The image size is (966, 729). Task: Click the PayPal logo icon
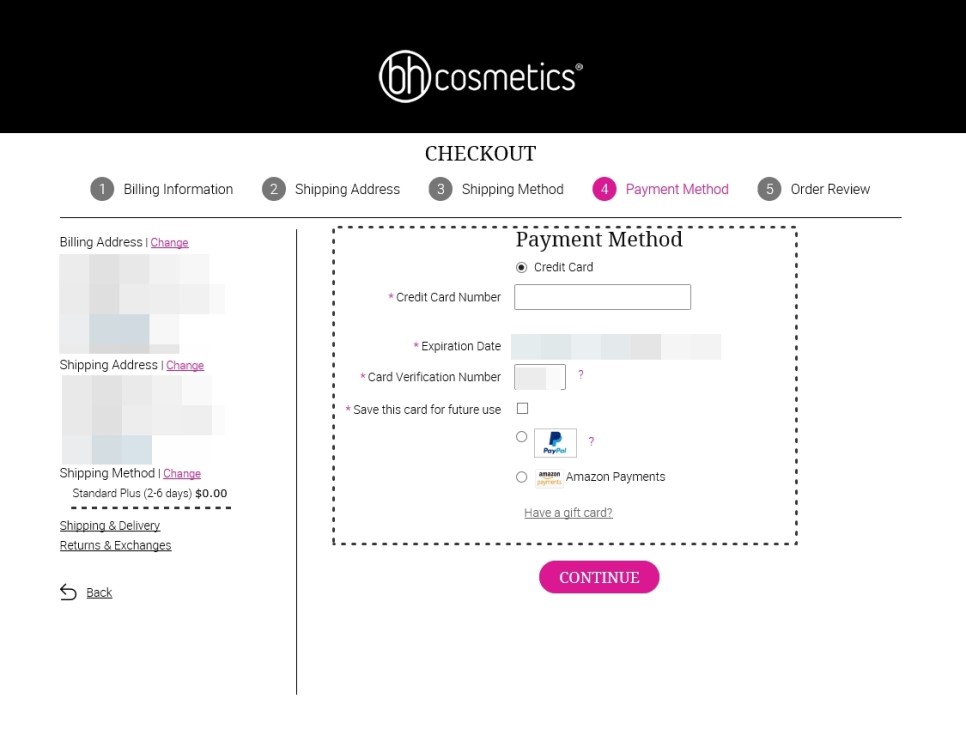555,442
